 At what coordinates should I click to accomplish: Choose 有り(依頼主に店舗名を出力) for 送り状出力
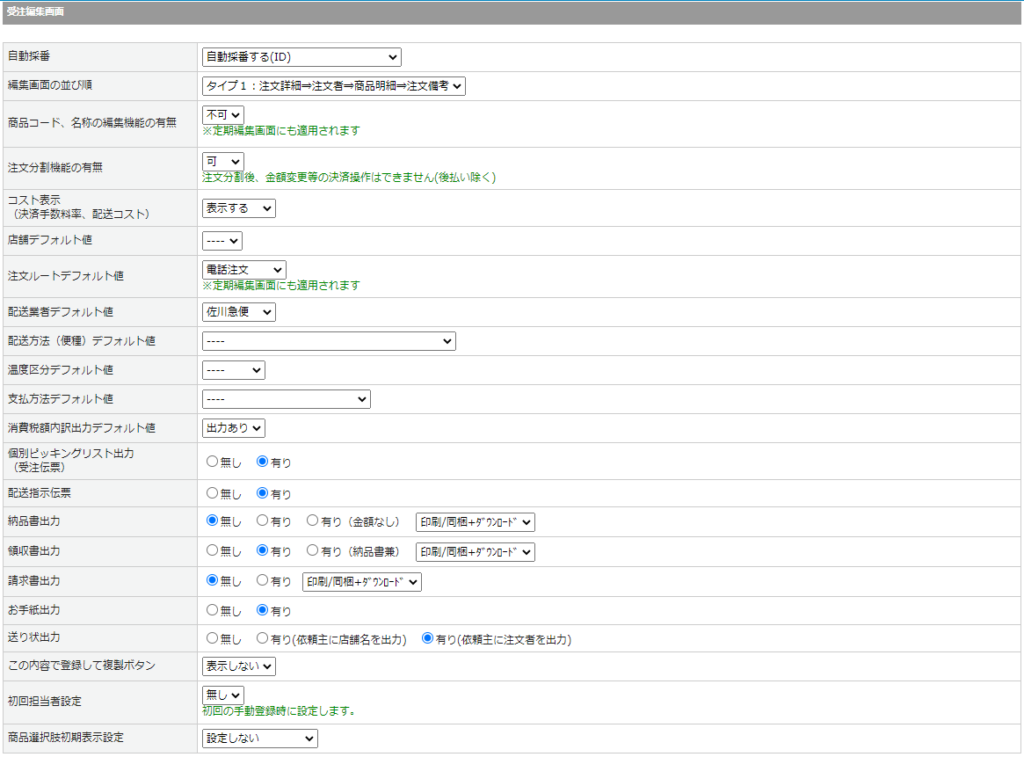[x=263, y=639]
